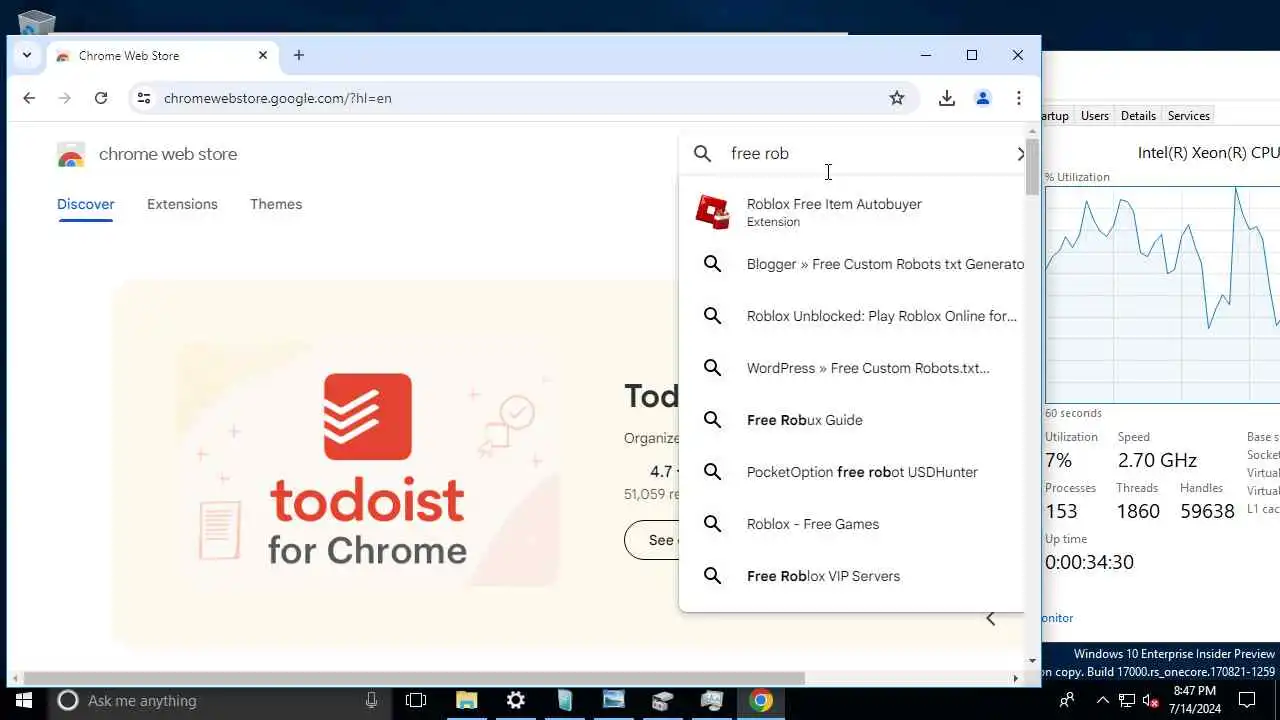Image resolution: width=1280 pixels, height=720 pixels.
Task: Click the chrome web store logo
Action: 147,154
